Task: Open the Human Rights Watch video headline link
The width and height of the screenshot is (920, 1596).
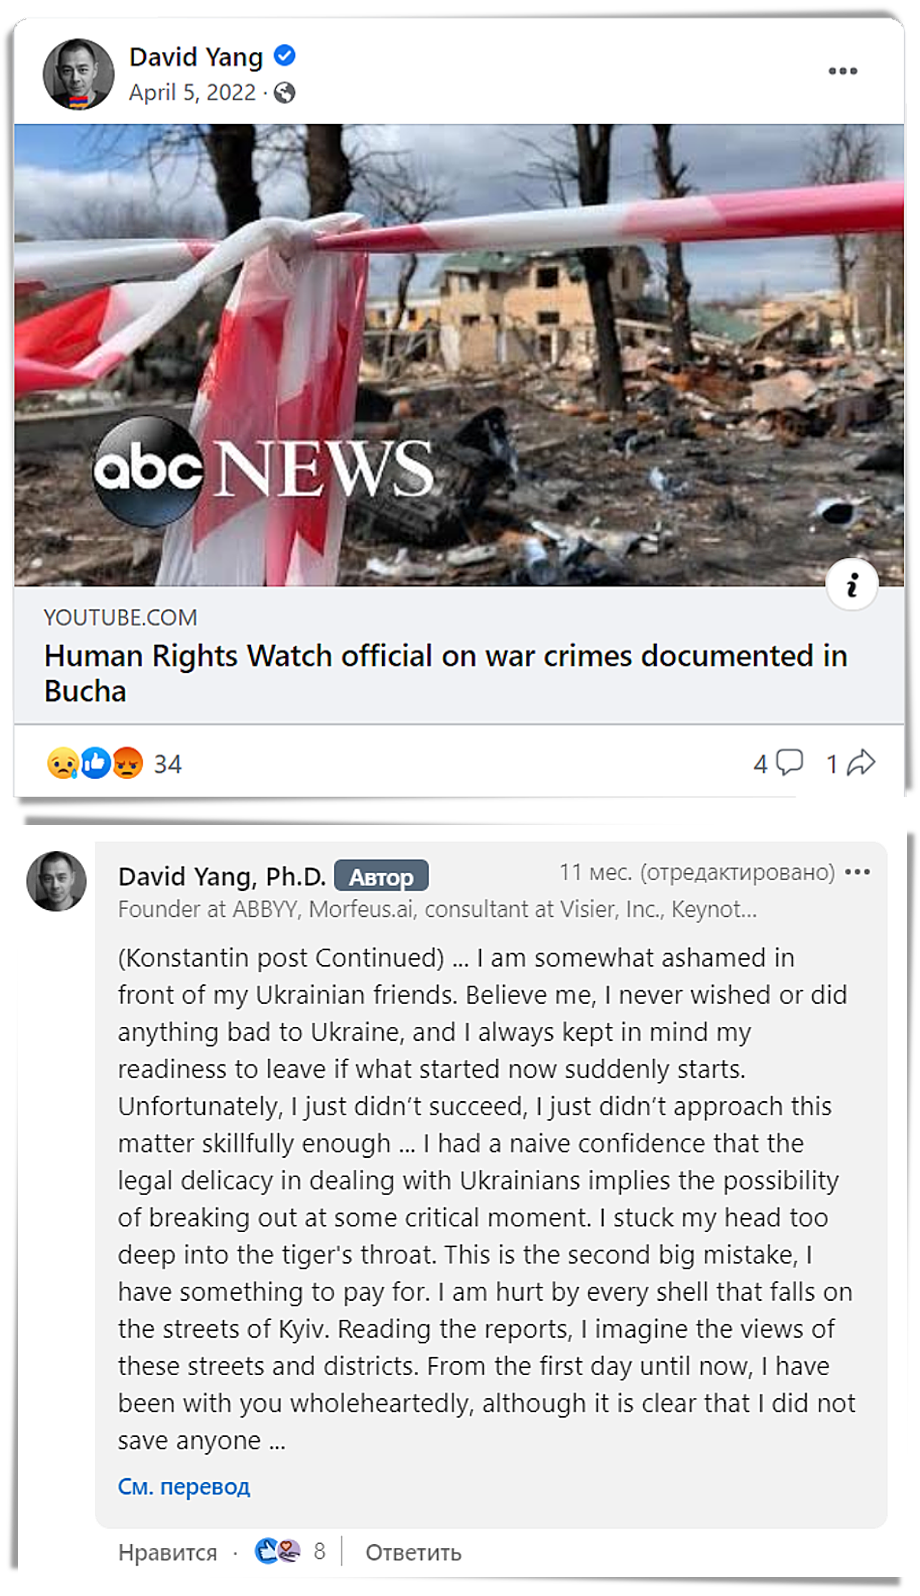Action: (x=446, y=673)
